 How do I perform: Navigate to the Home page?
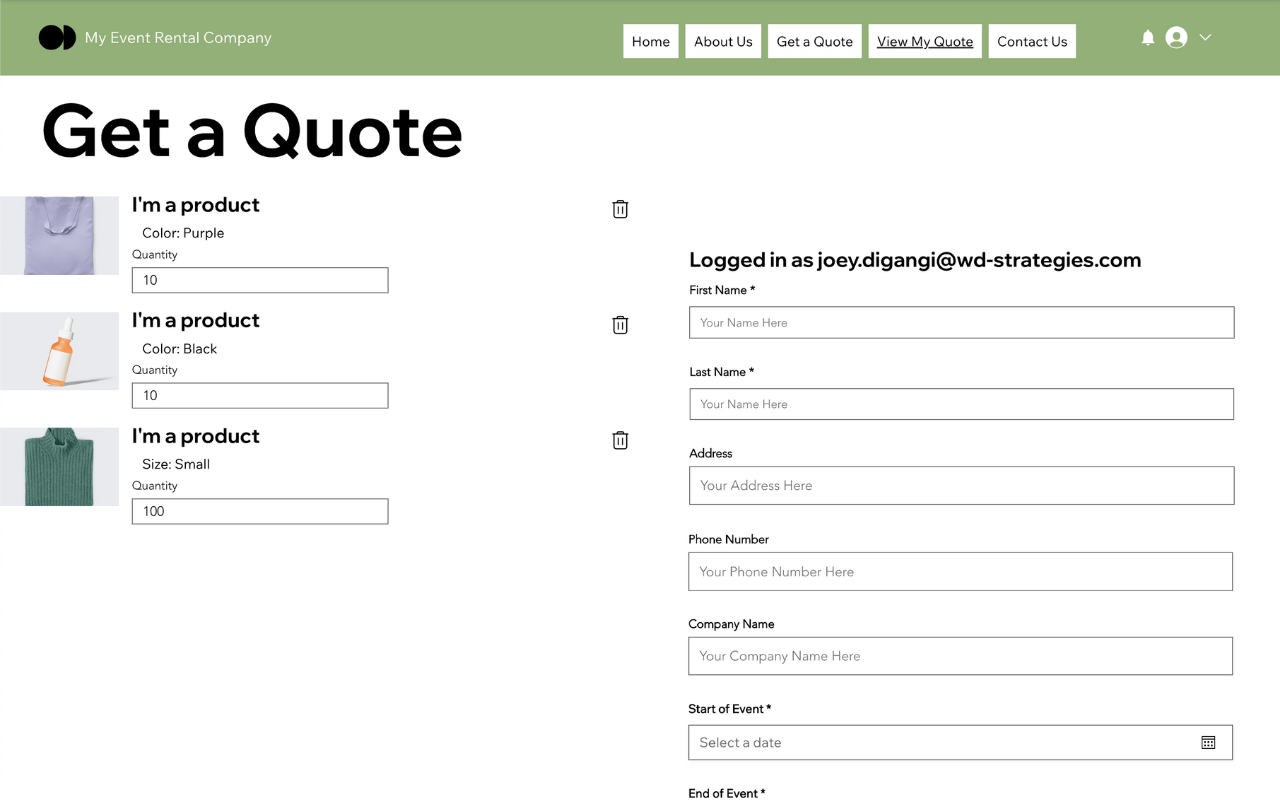coord(651,41)
